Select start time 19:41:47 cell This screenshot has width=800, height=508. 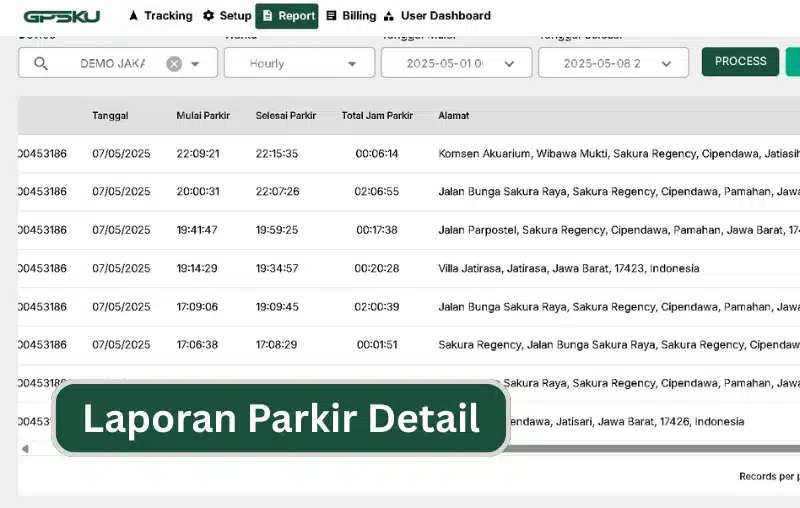tap(197, 230)
